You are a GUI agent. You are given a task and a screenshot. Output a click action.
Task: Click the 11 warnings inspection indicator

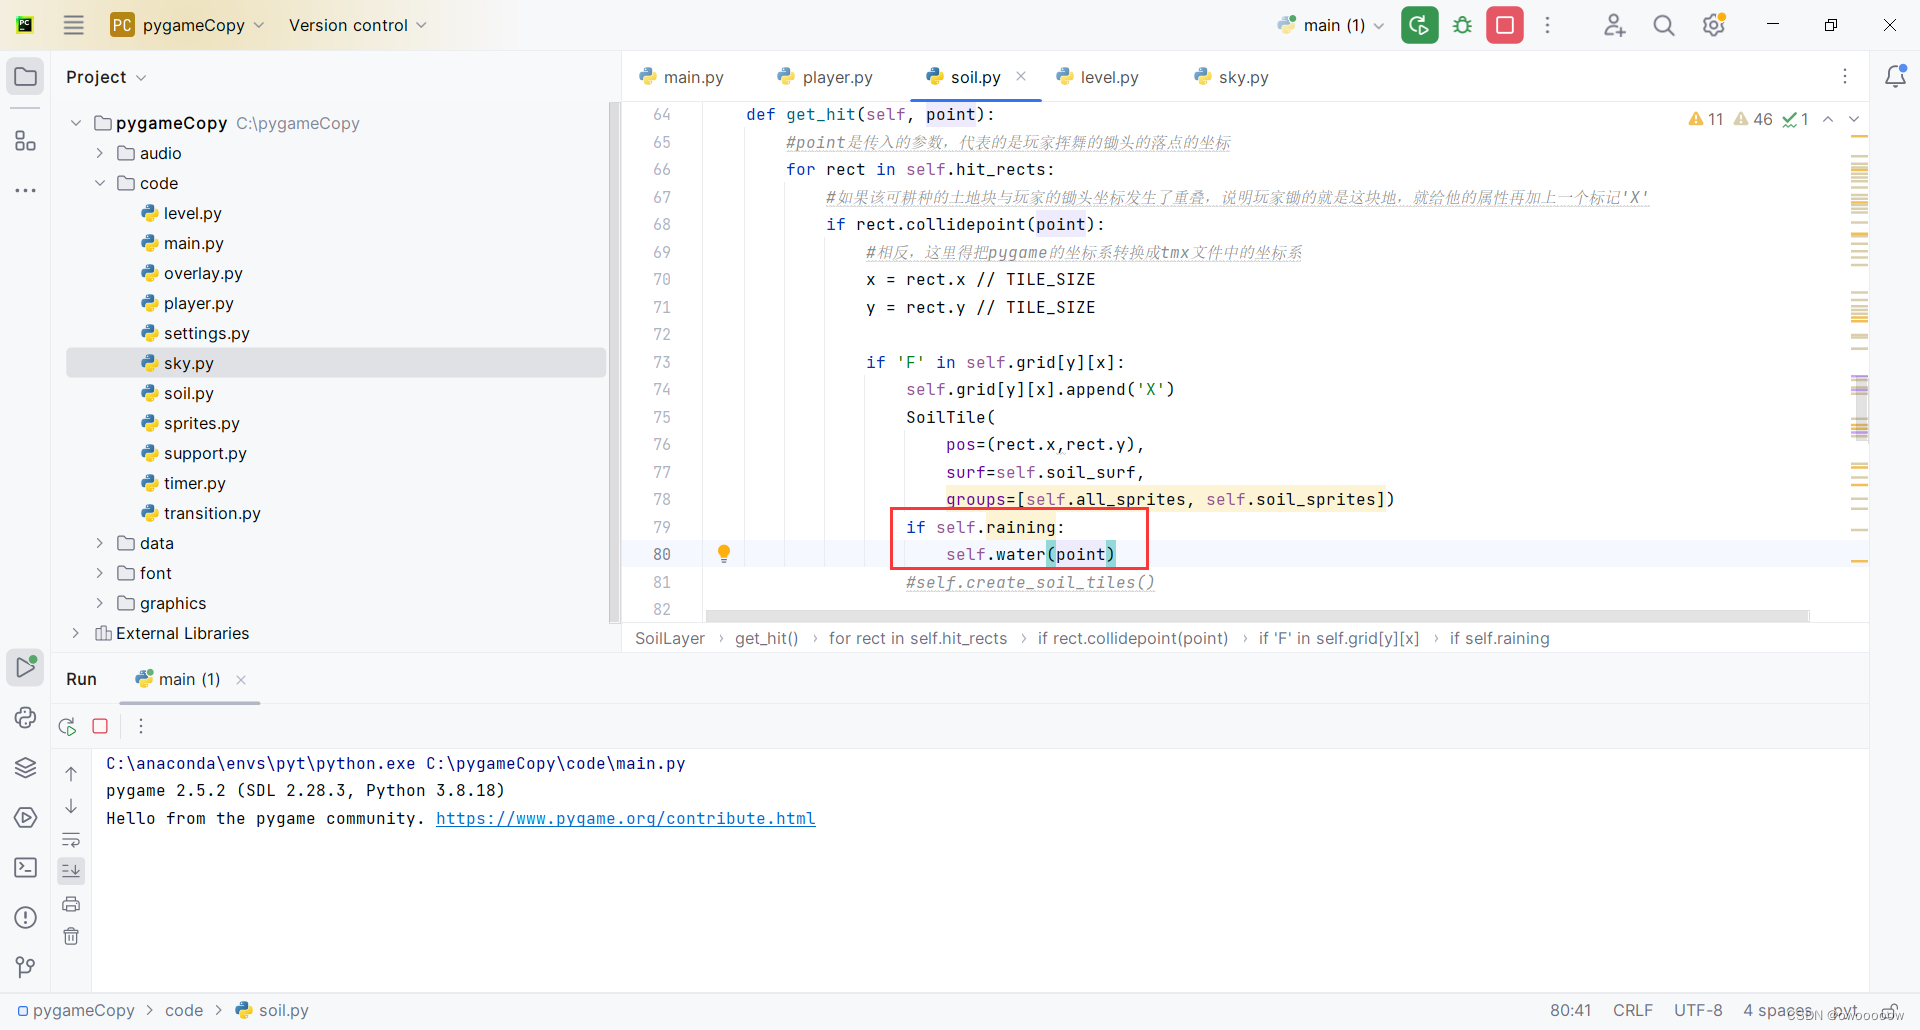[x=1706, y=119]
